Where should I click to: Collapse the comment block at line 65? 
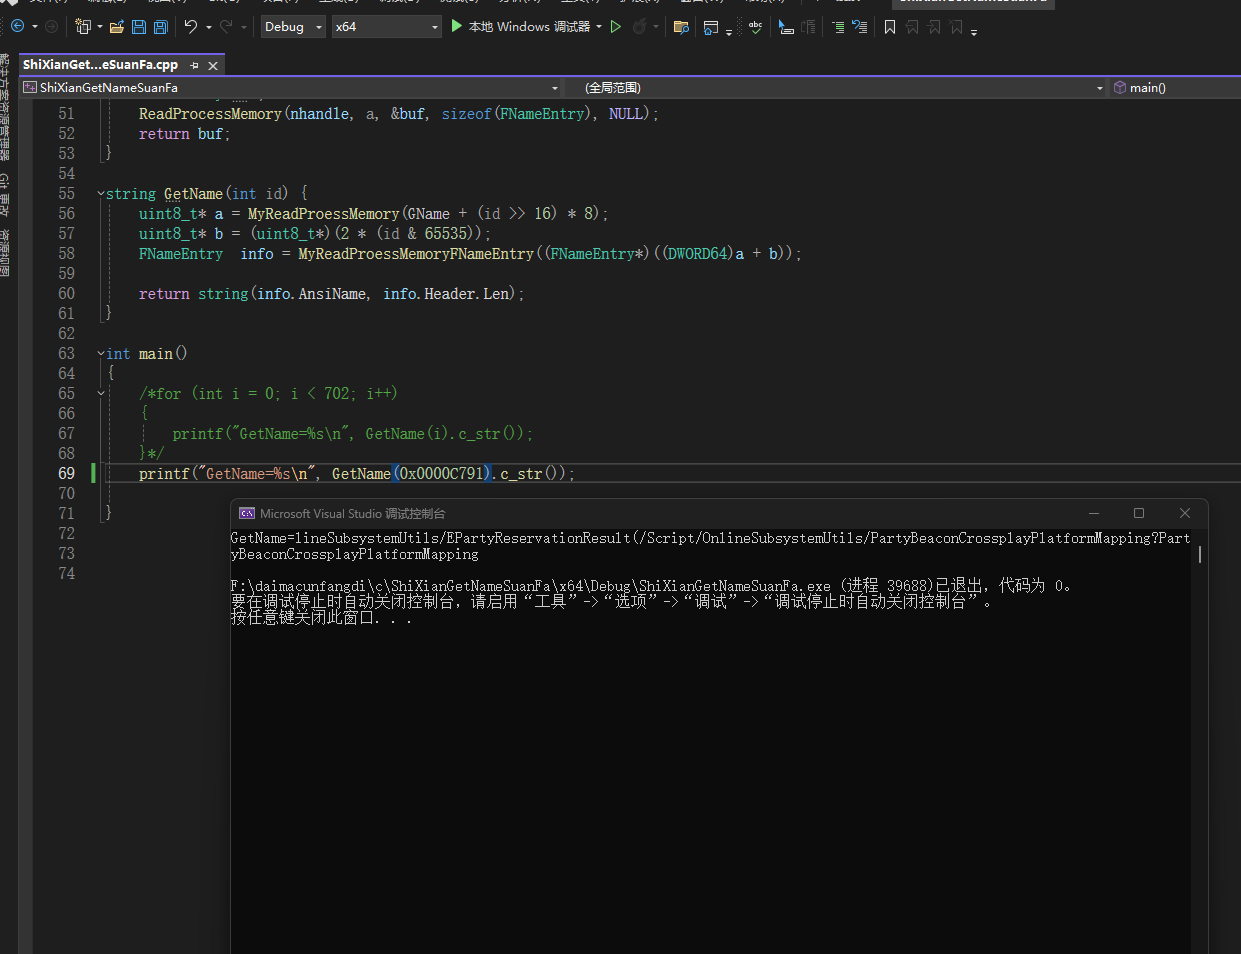[x=100, y=394]
